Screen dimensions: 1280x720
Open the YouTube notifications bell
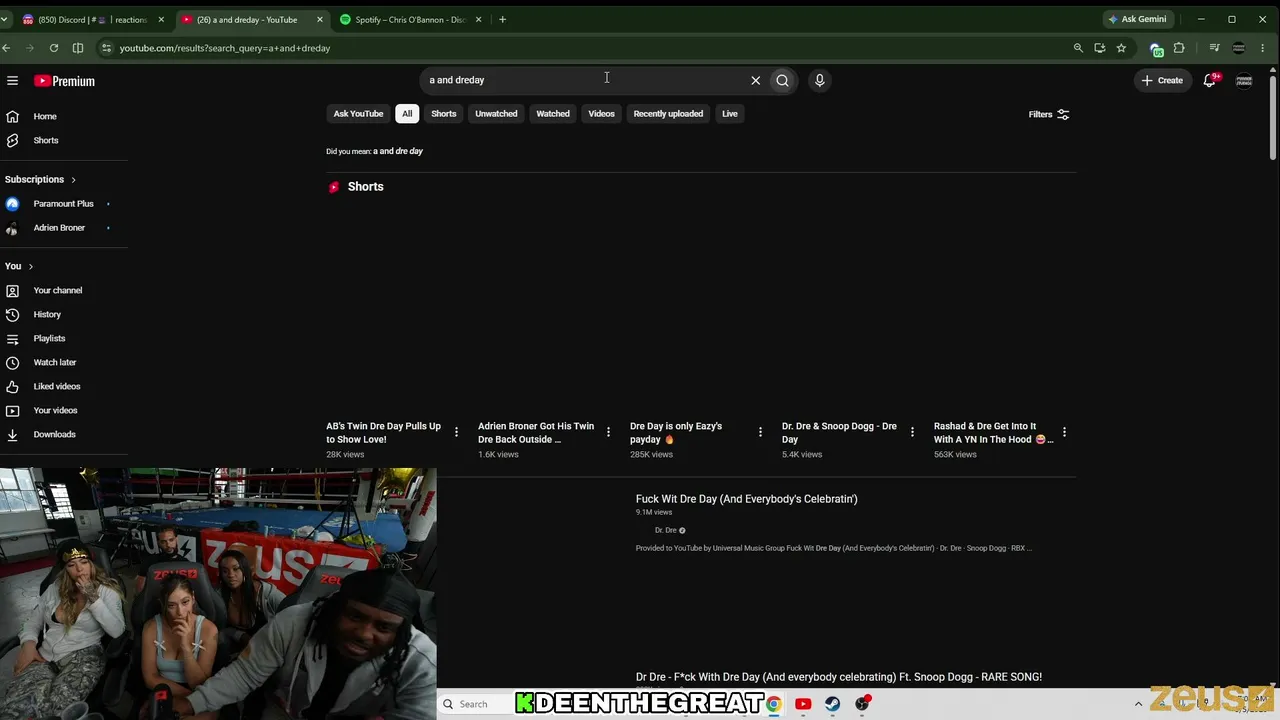(x=1210, y=80)
